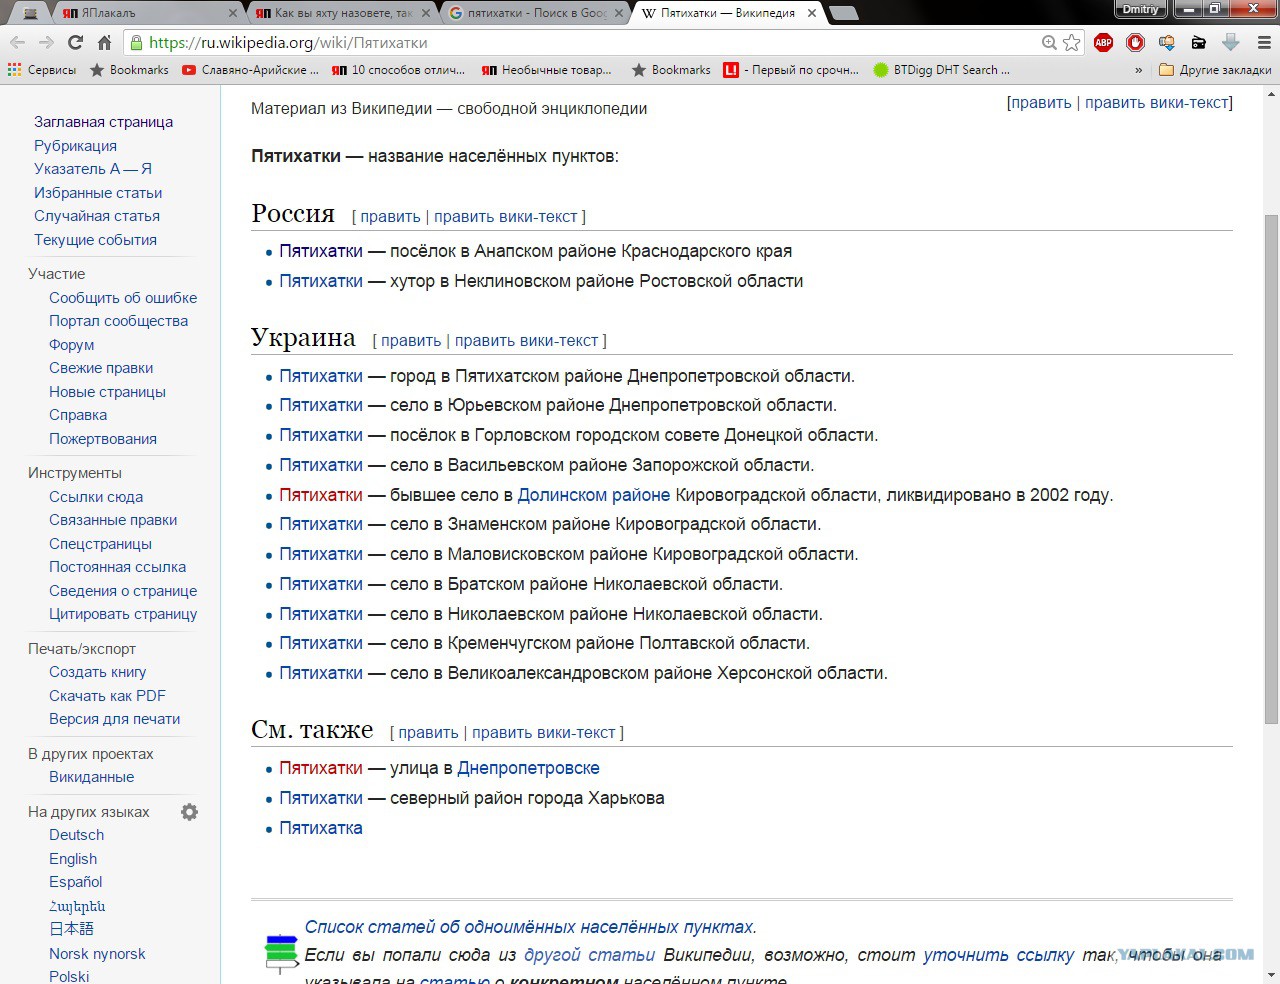Click the green HTTPS padlock icon
The image size is (1280, 984).
(136, 42)
